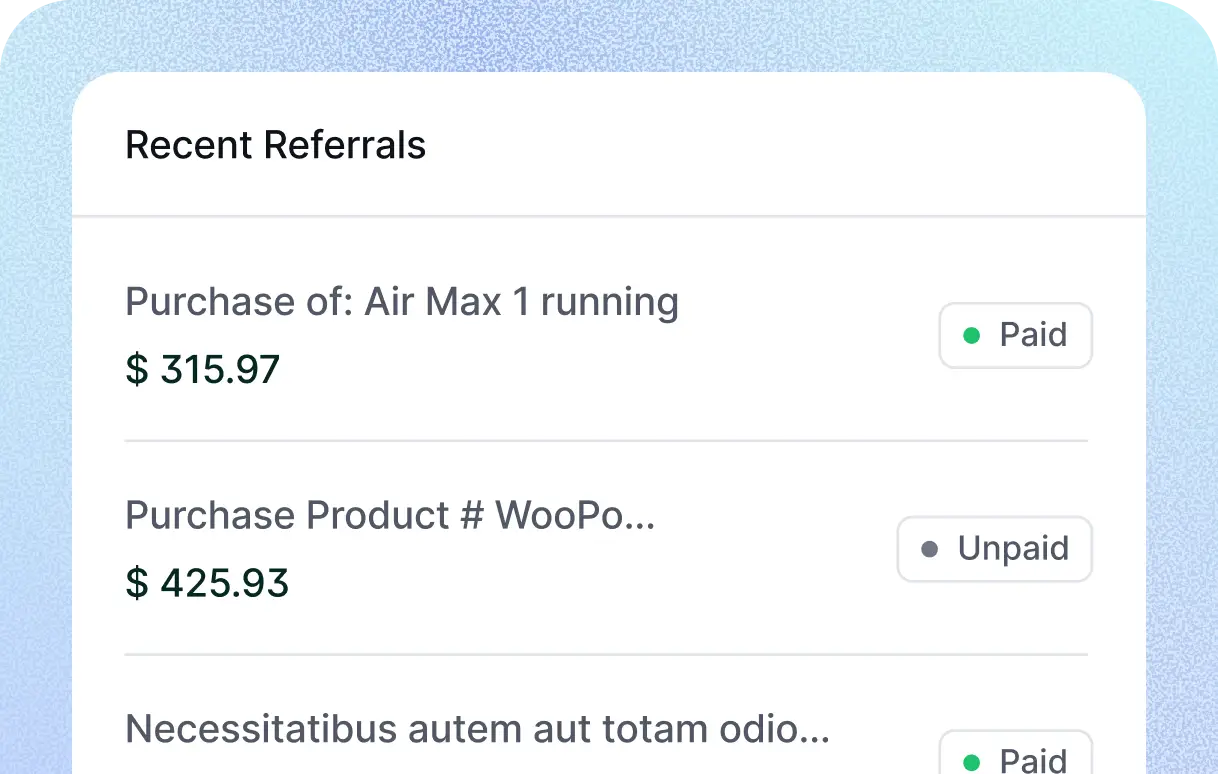The width and height of the screenshot is (1218, 774).
Task: Open the Purchase Product # WooPo referral
Action: pyautogui.click(x=389, y=515)
